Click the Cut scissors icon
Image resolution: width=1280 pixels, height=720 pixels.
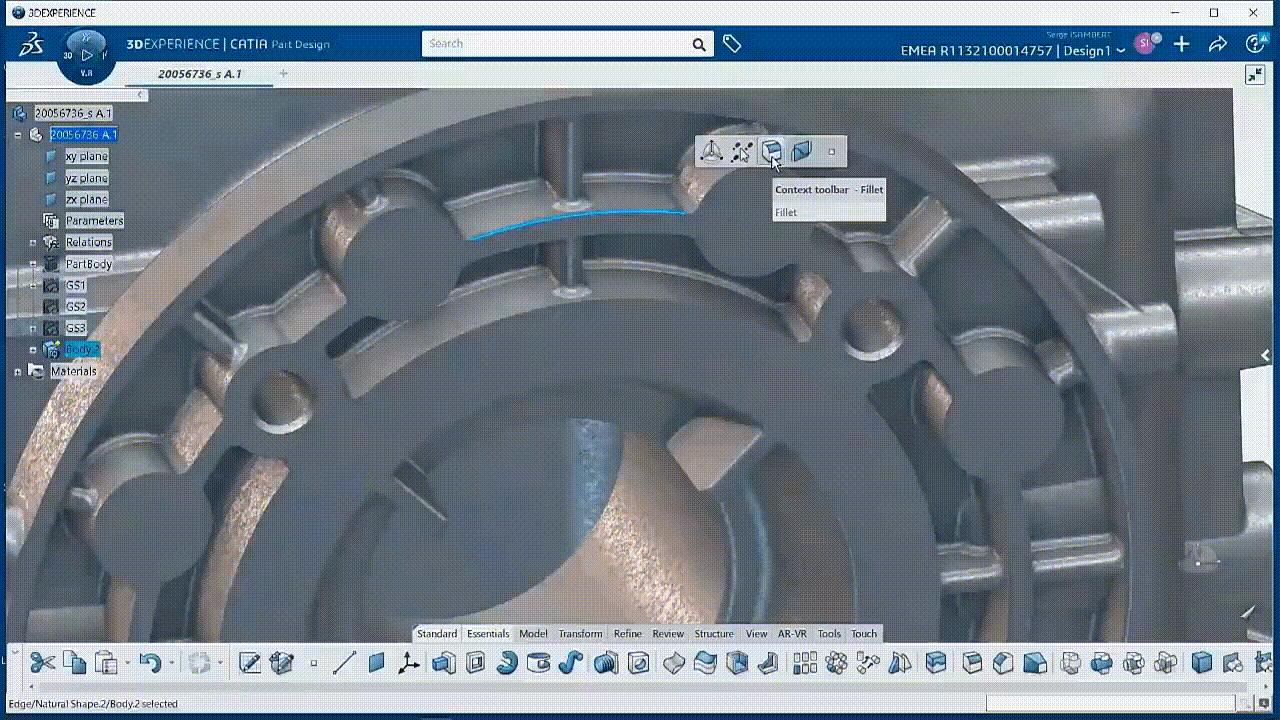(x=42, y=663)
